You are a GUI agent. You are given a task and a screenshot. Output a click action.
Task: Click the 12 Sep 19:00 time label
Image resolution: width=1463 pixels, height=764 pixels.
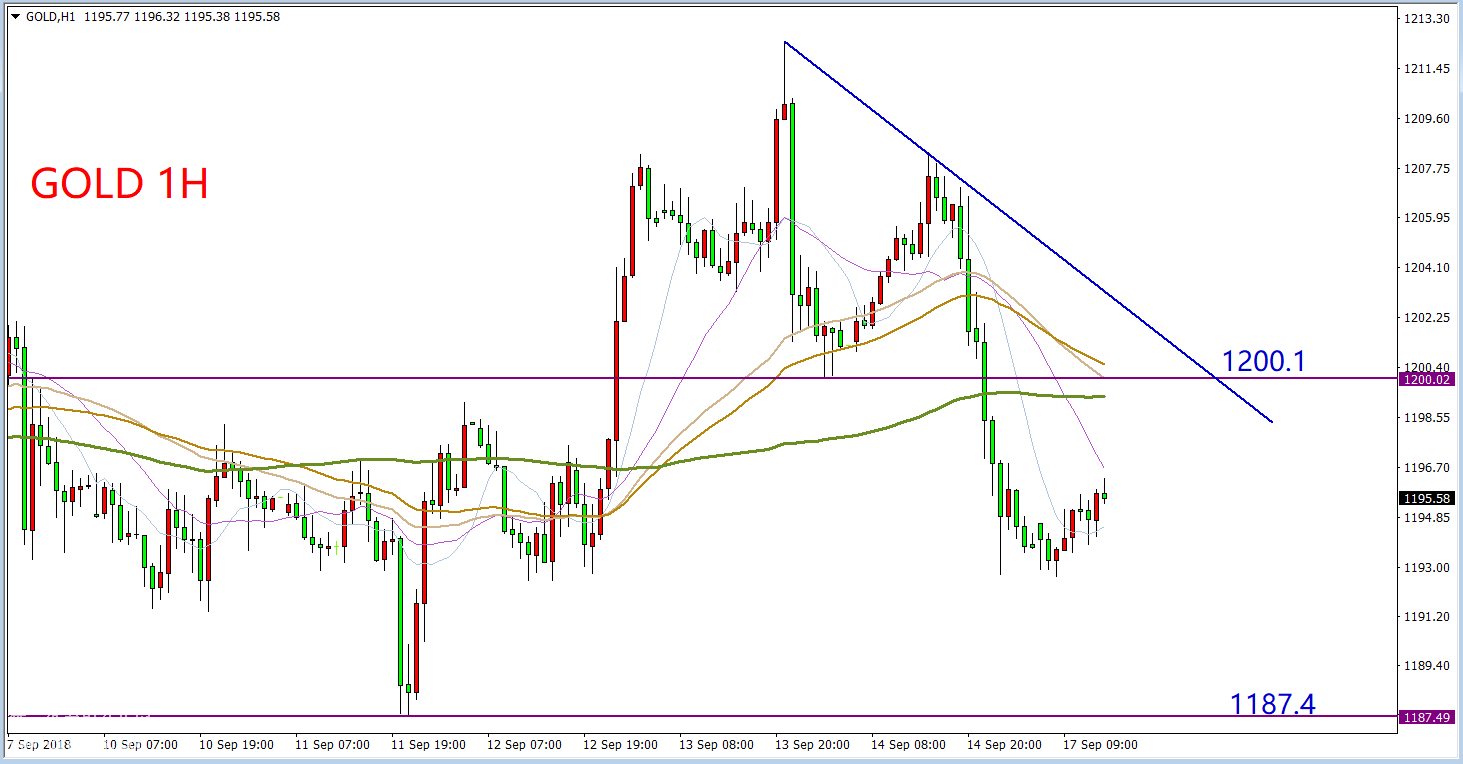(x=621, y=745)
